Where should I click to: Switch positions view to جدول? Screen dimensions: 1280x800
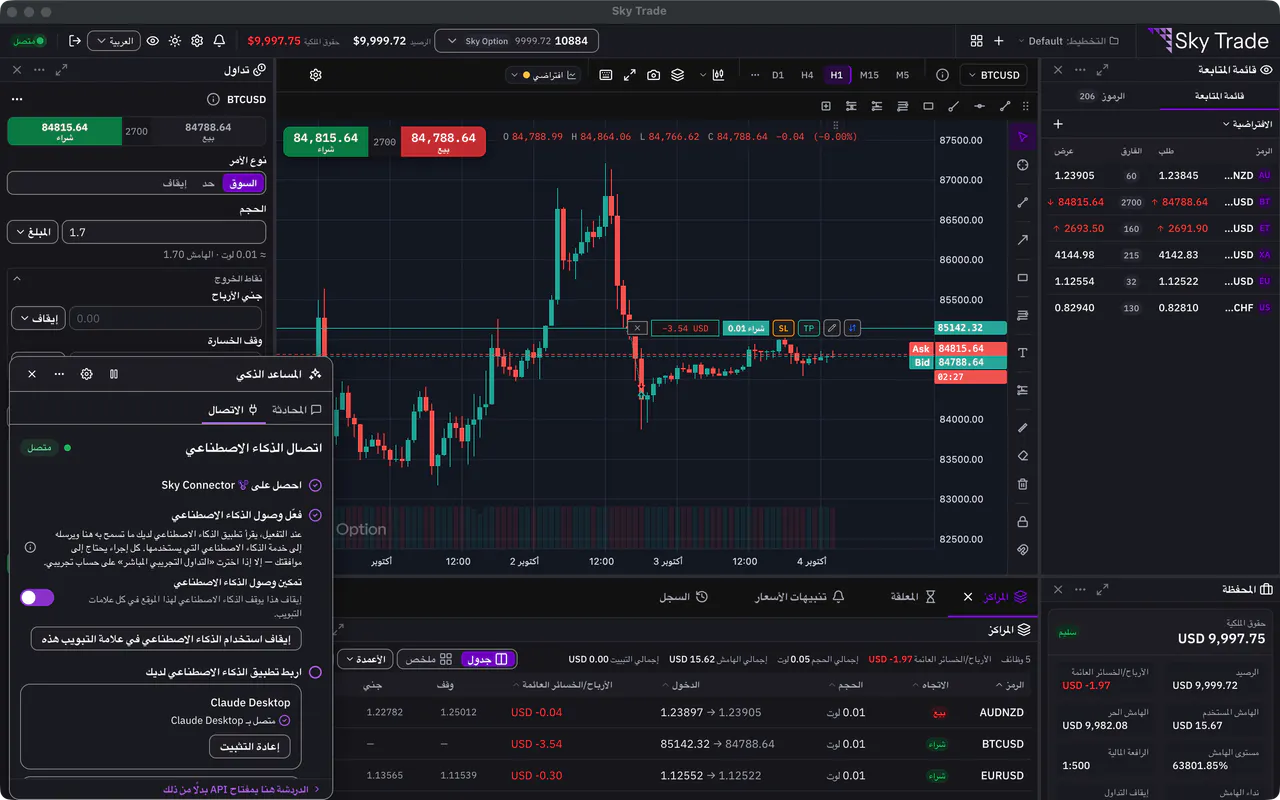click(x=488, y=660)
